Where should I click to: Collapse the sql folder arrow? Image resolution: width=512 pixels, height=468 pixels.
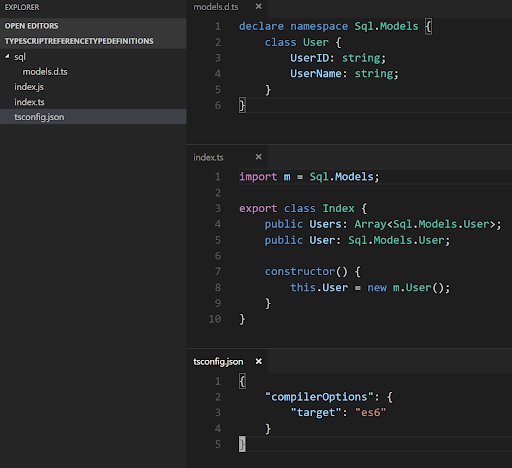coord(7,57)
